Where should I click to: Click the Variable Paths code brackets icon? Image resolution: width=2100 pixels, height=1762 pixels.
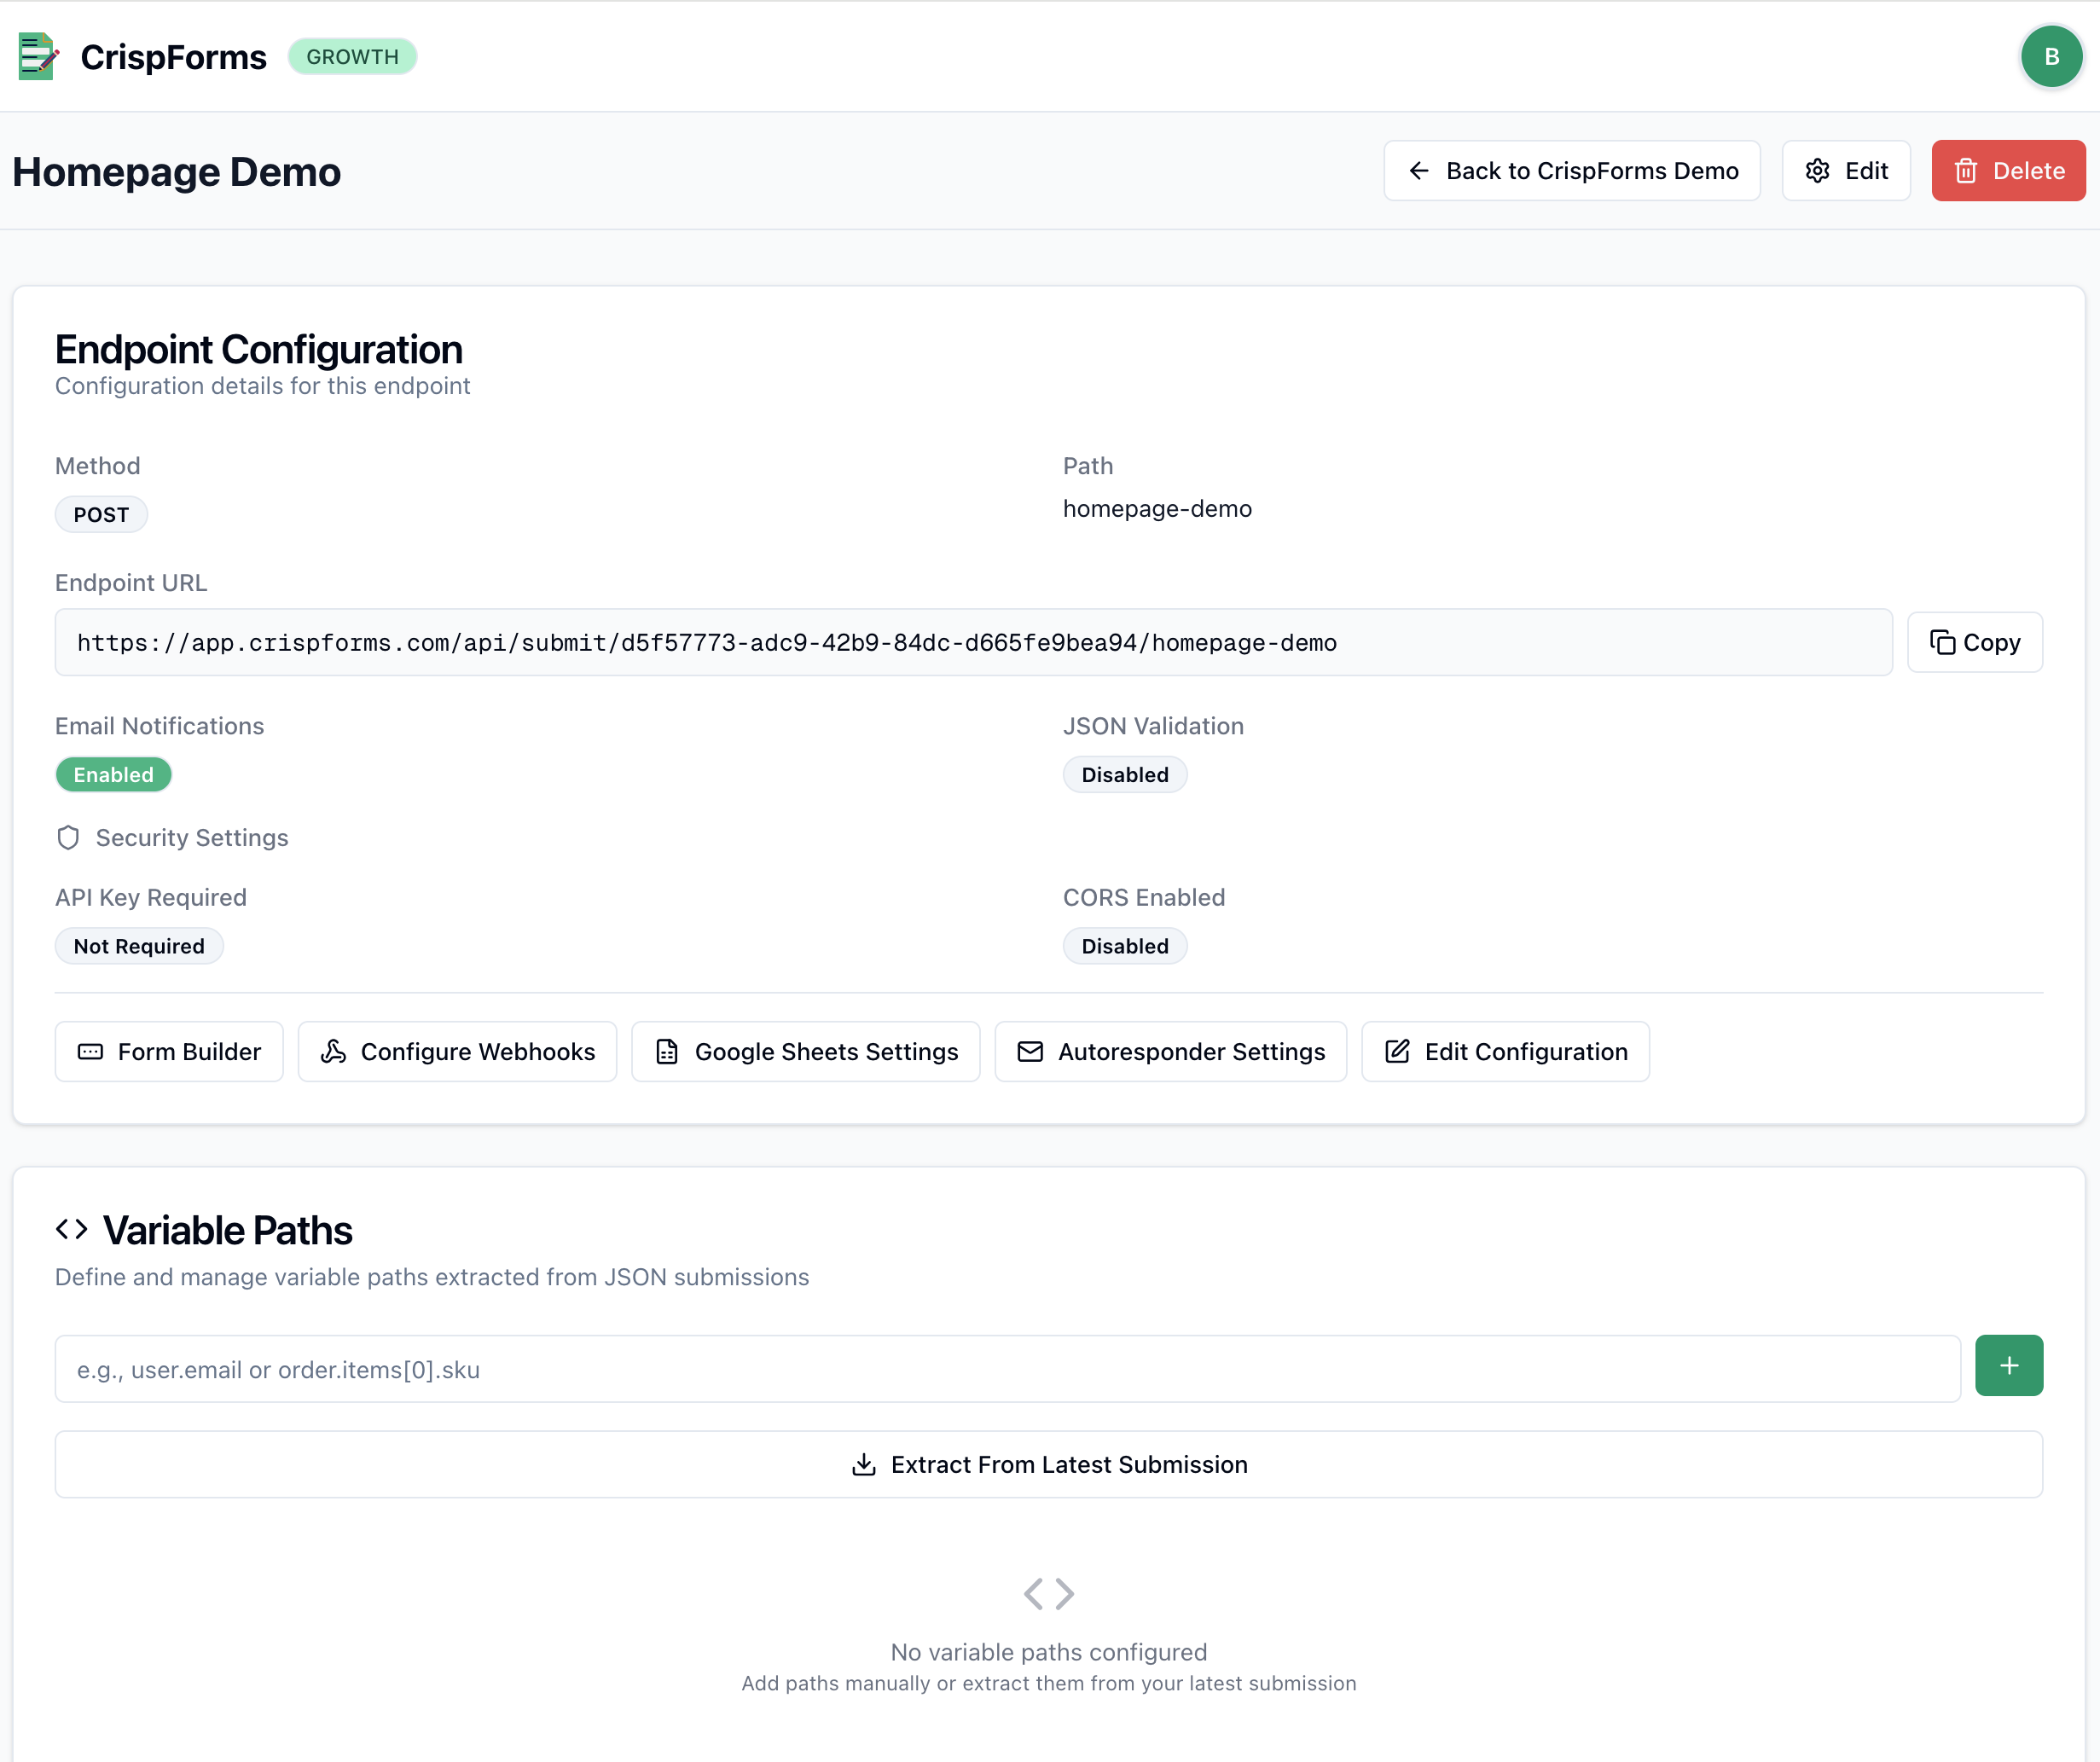click(72, 1229)
